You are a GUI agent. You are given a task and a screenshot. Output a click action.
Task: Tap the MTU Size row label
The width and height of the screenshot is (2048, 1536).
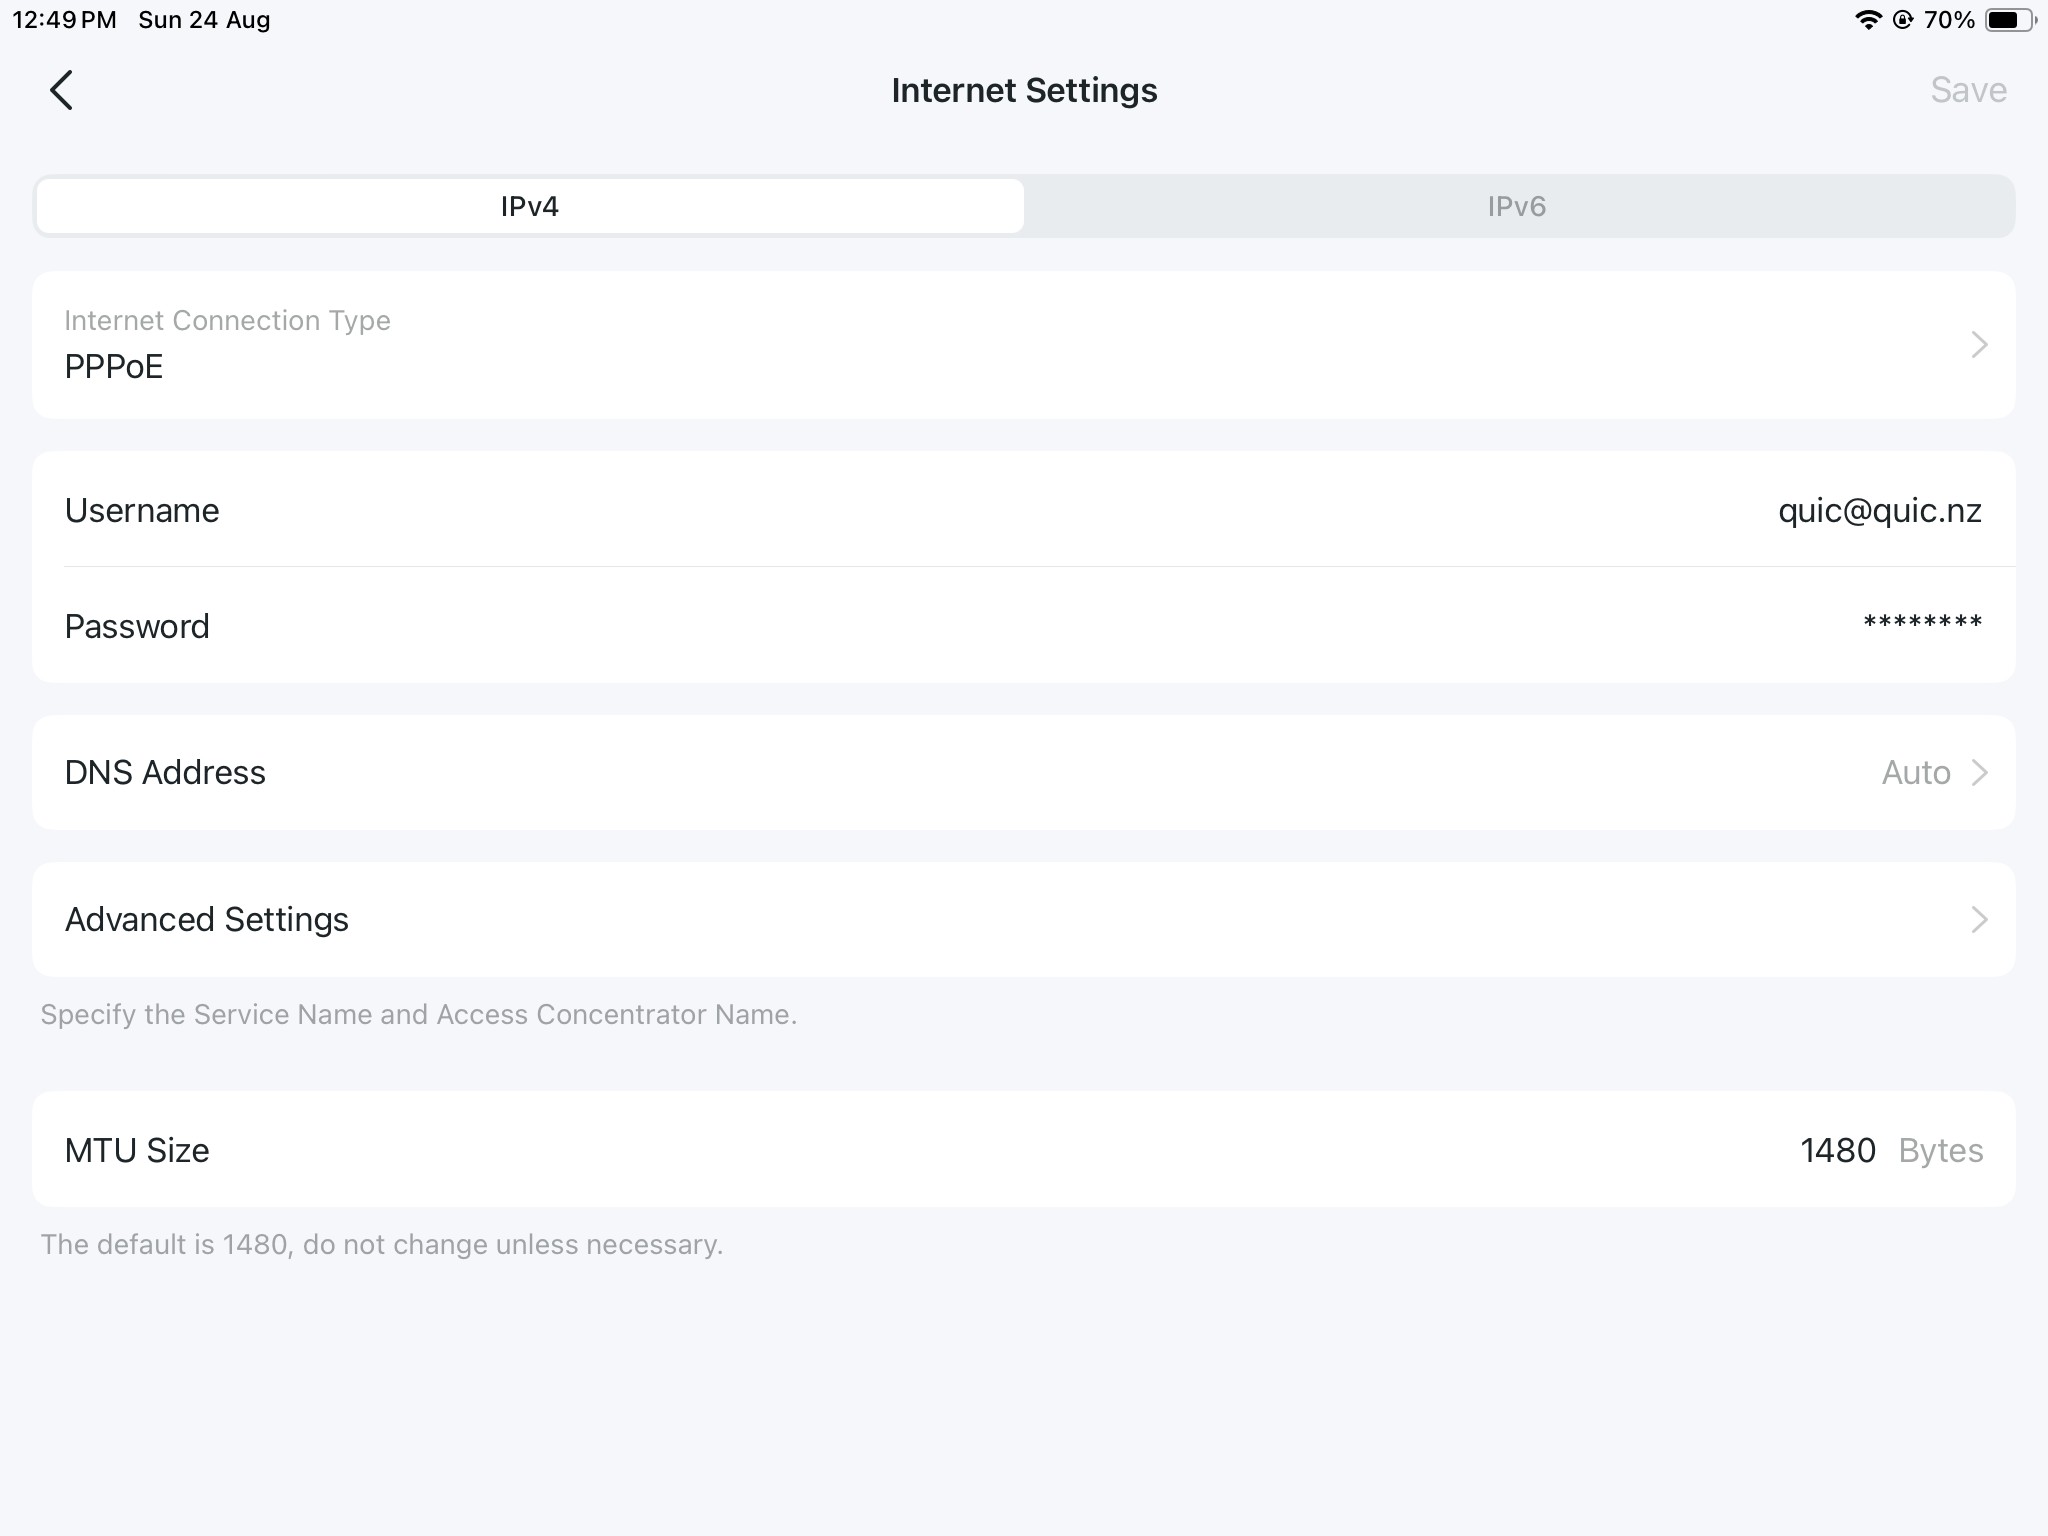pyautogui.click(x=137, y=1150)
